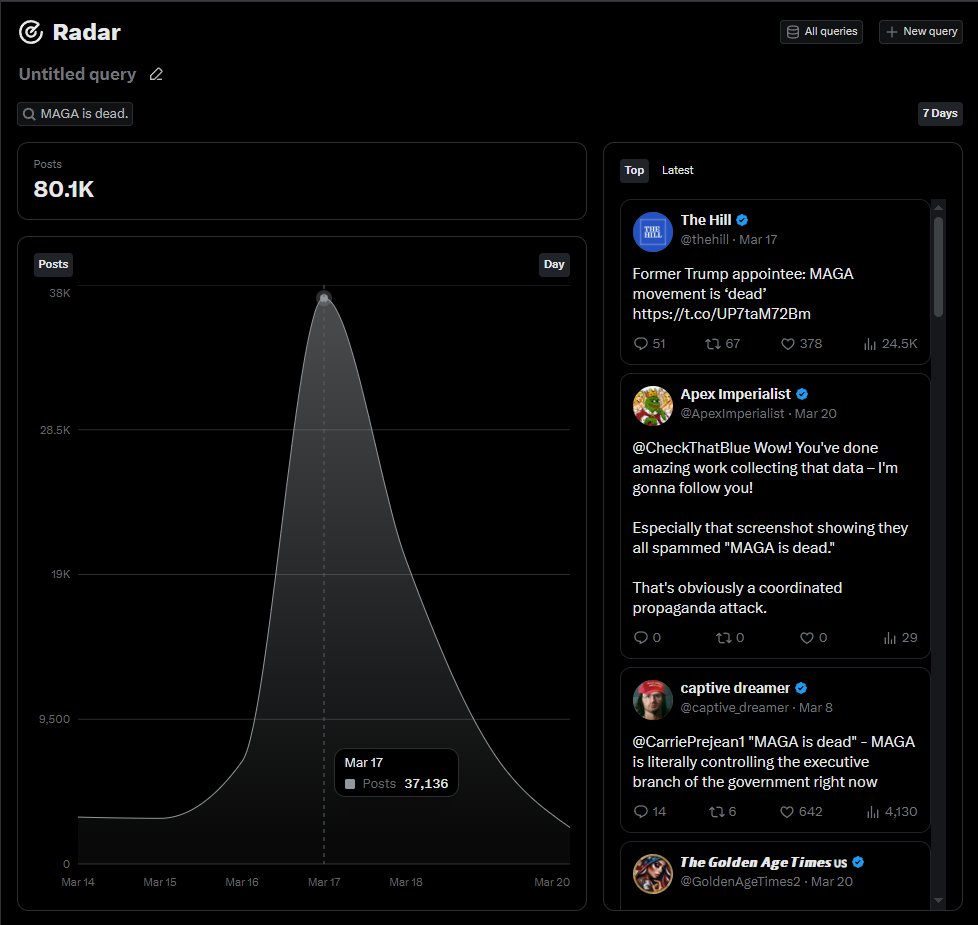This screenshot has width=978, height=925.
Task: Click Apex Imperialist verified badge
Action: 802,394
